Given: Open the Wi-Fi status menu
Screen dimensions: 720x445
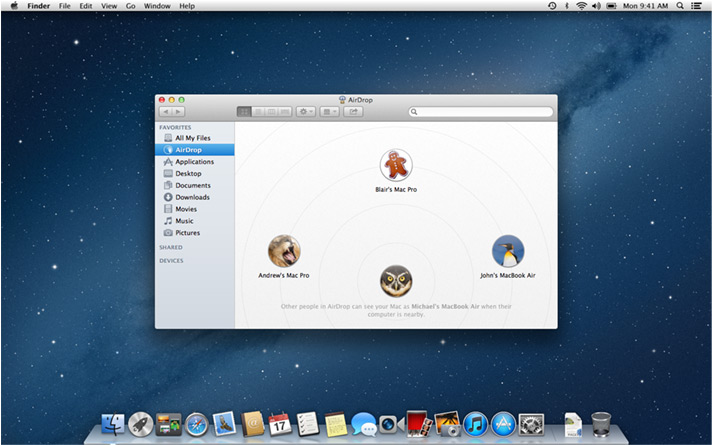Looking at the screenshot, I should (x=582, y=6).
